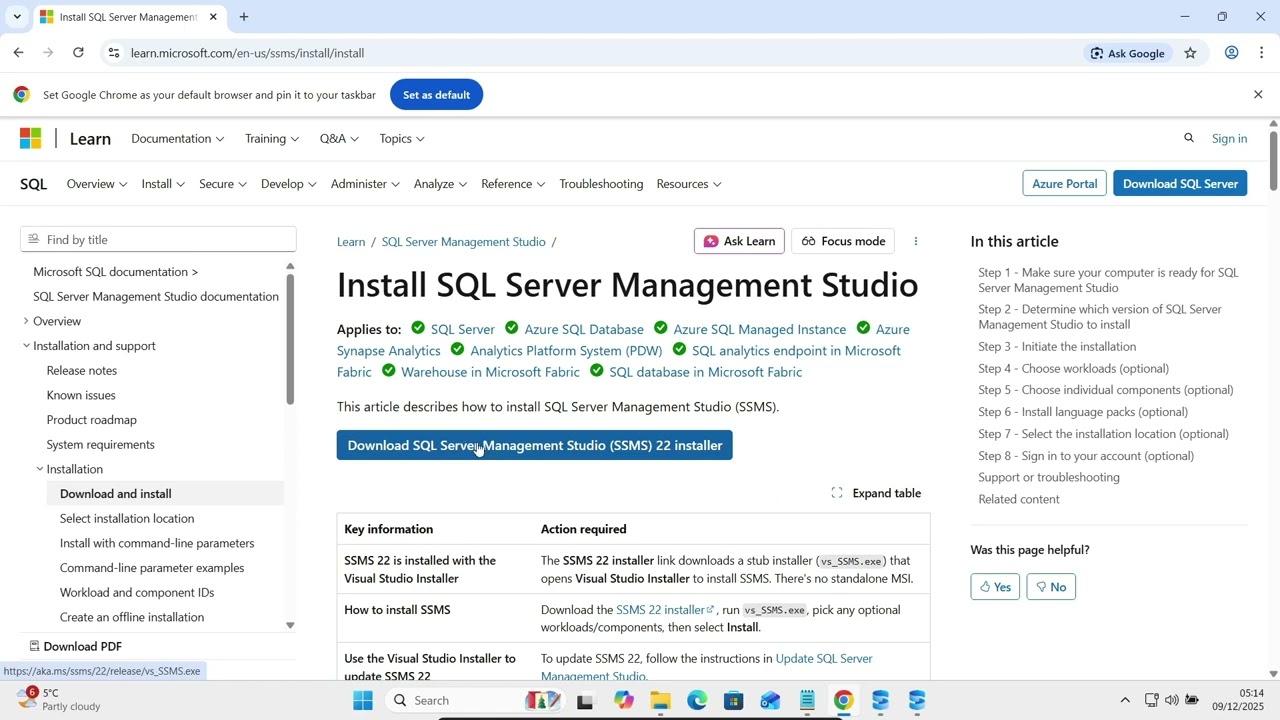Dismiss the default browser banner
This screenshot has width=1280, height=720.
1258,95
